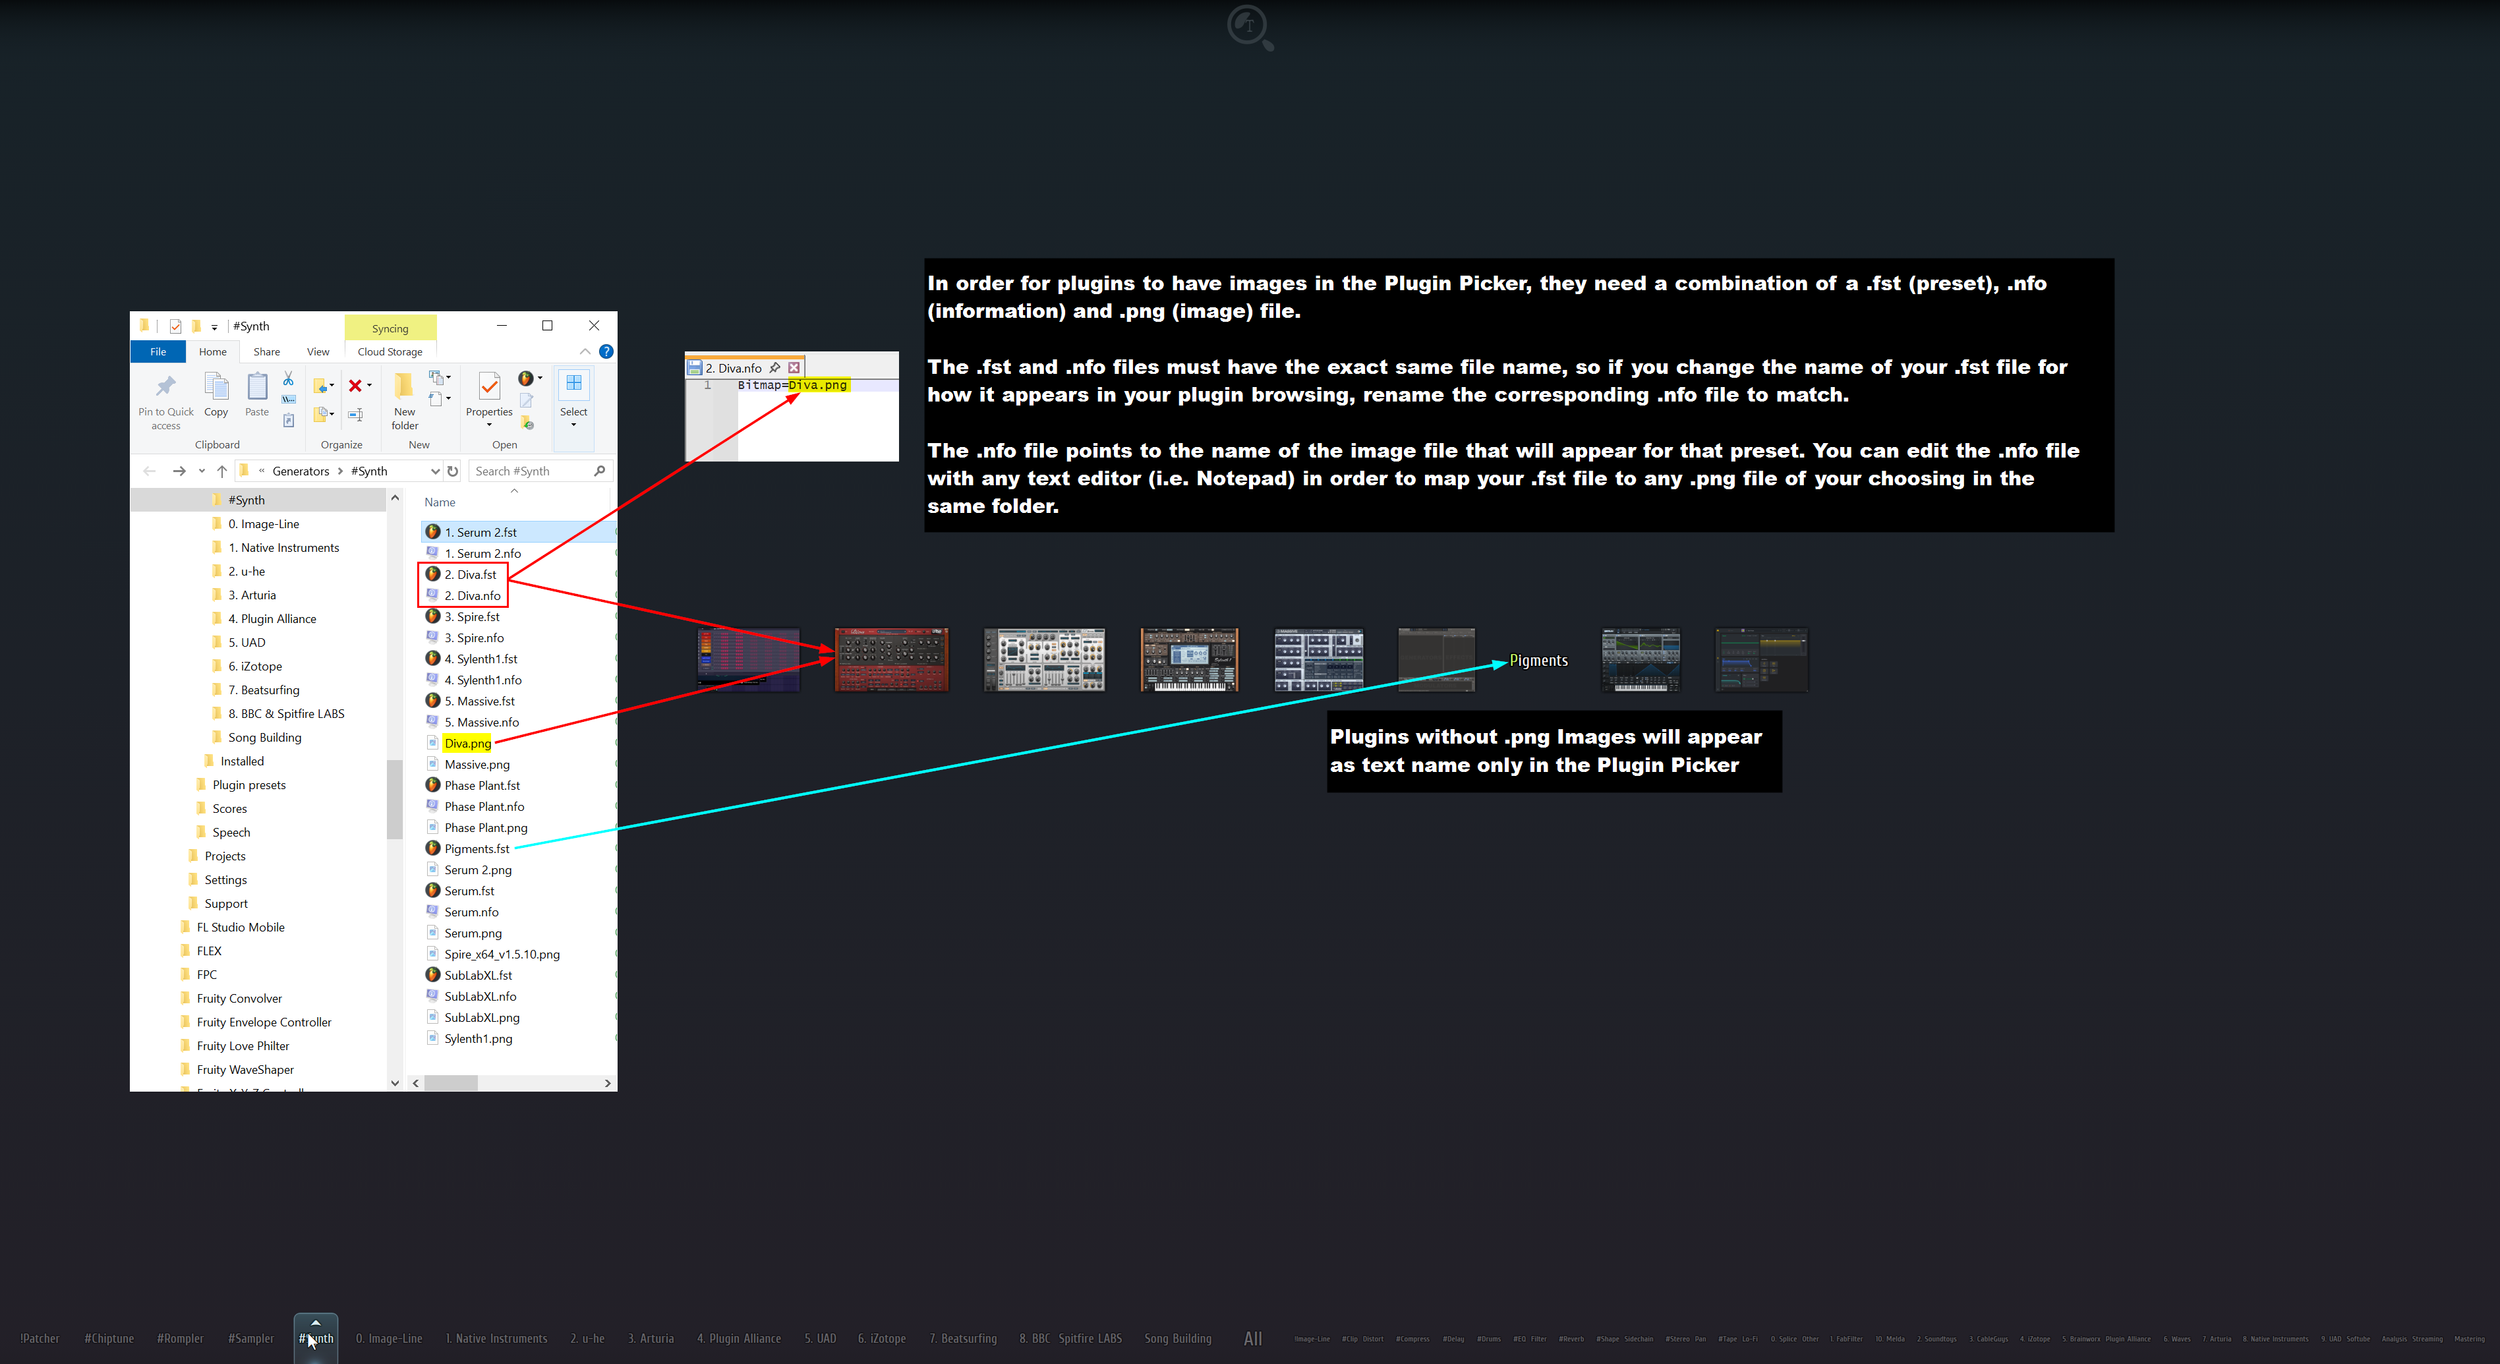Click the History folder icon in Open group
Viewport: 2500px width, 1364px height.
pos(527,422)
